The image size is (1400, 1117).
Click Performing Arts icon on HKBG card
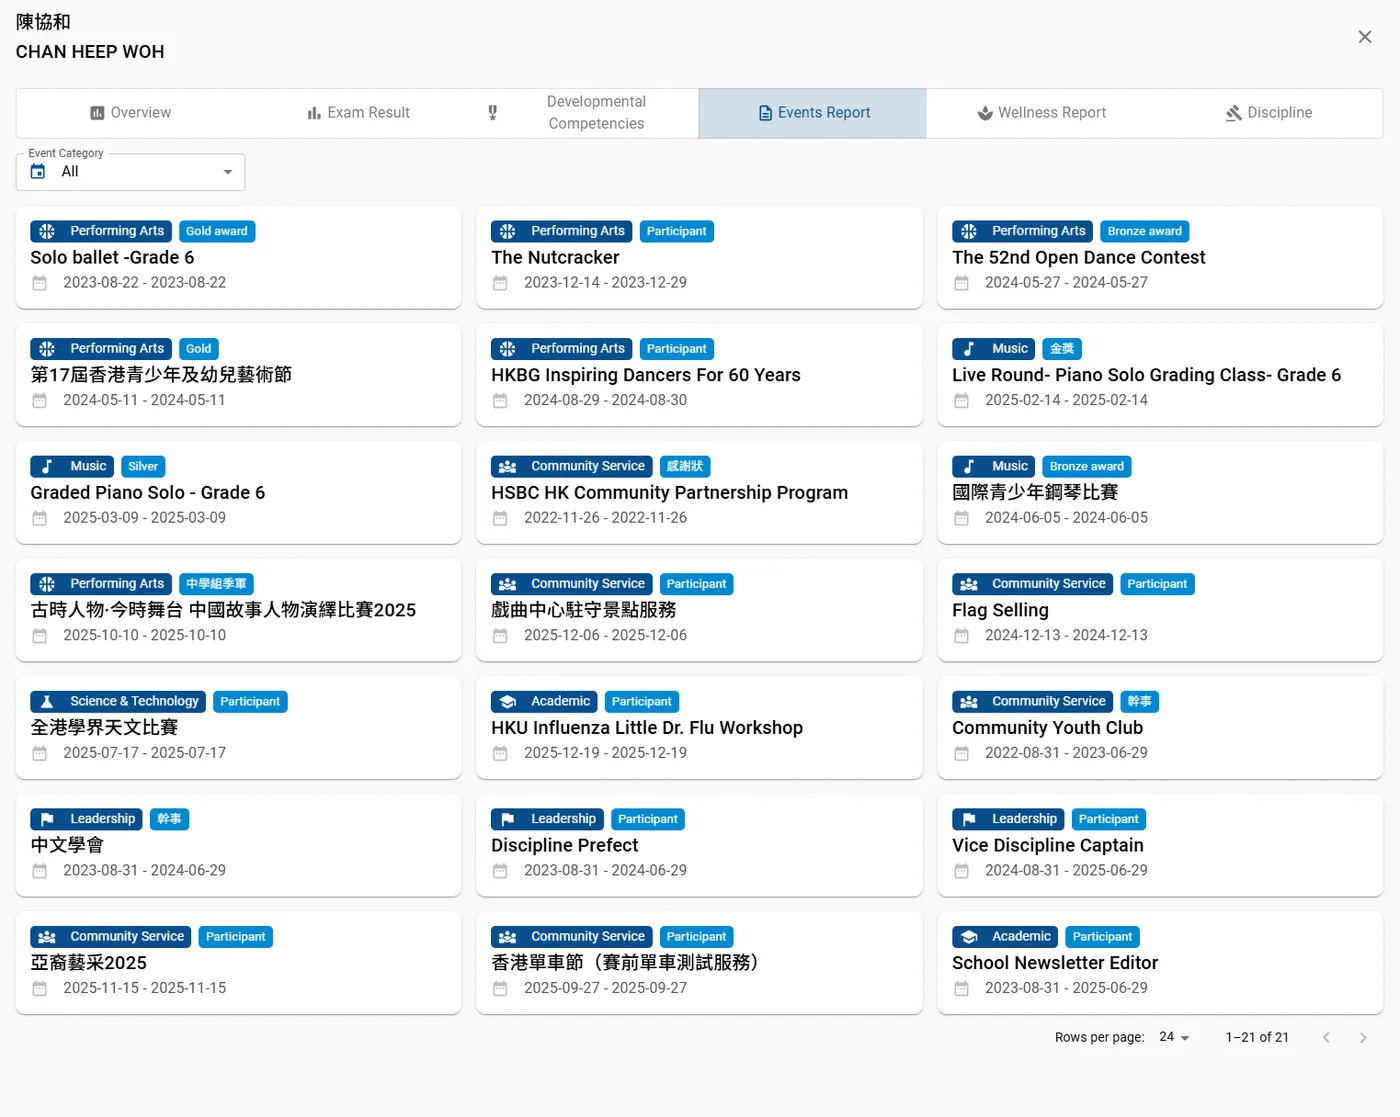[x=508, y=349]
